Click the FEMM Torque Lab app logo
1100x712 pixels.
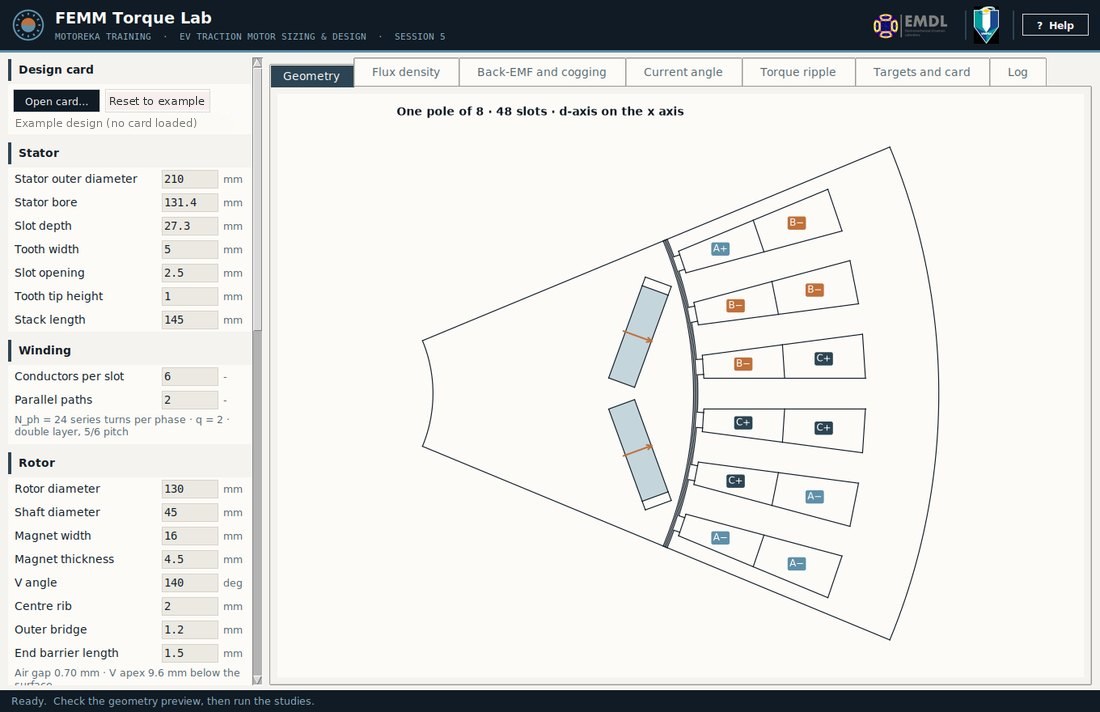28,25
